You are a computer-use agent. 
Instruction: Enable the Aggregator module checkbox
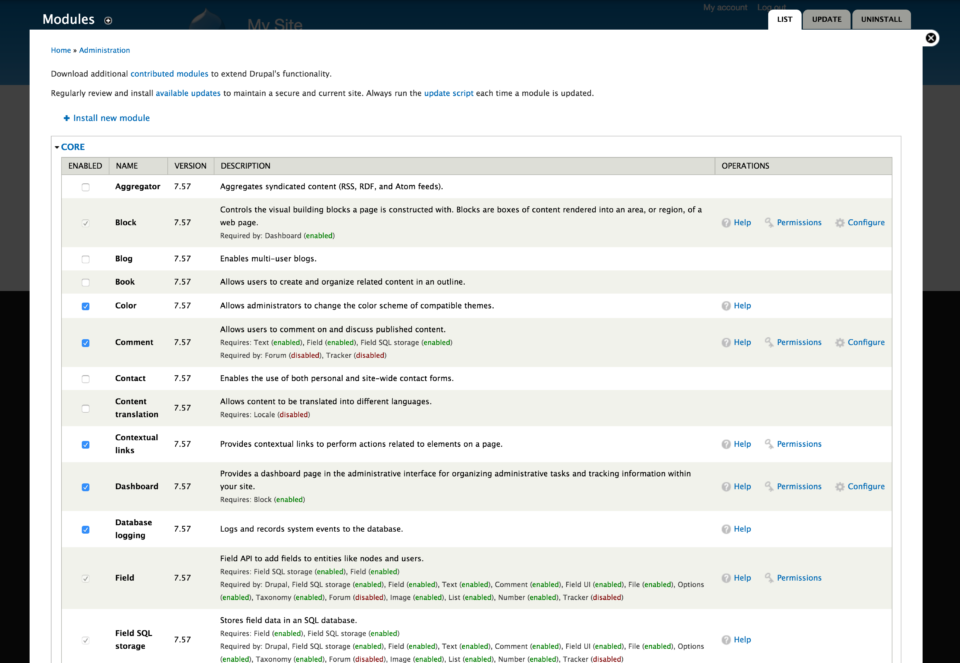point(85,186)
